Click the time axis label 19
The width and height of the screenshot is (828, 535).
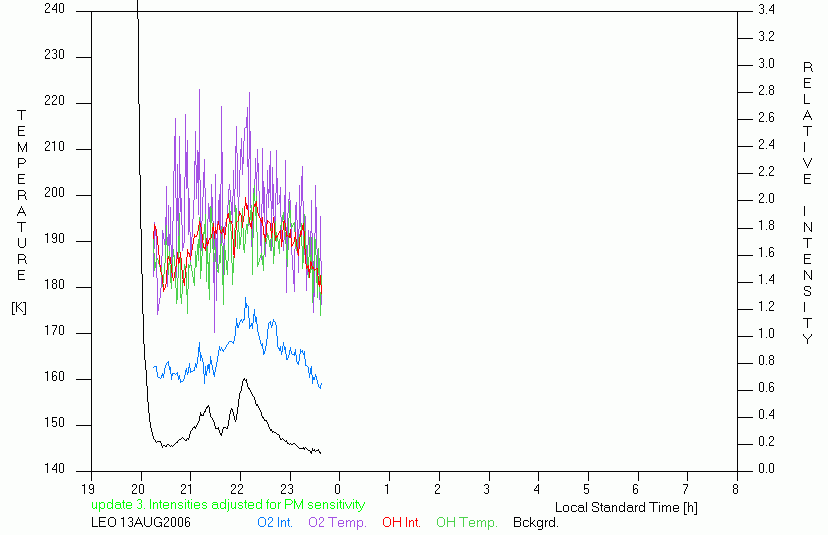[88, 489]
